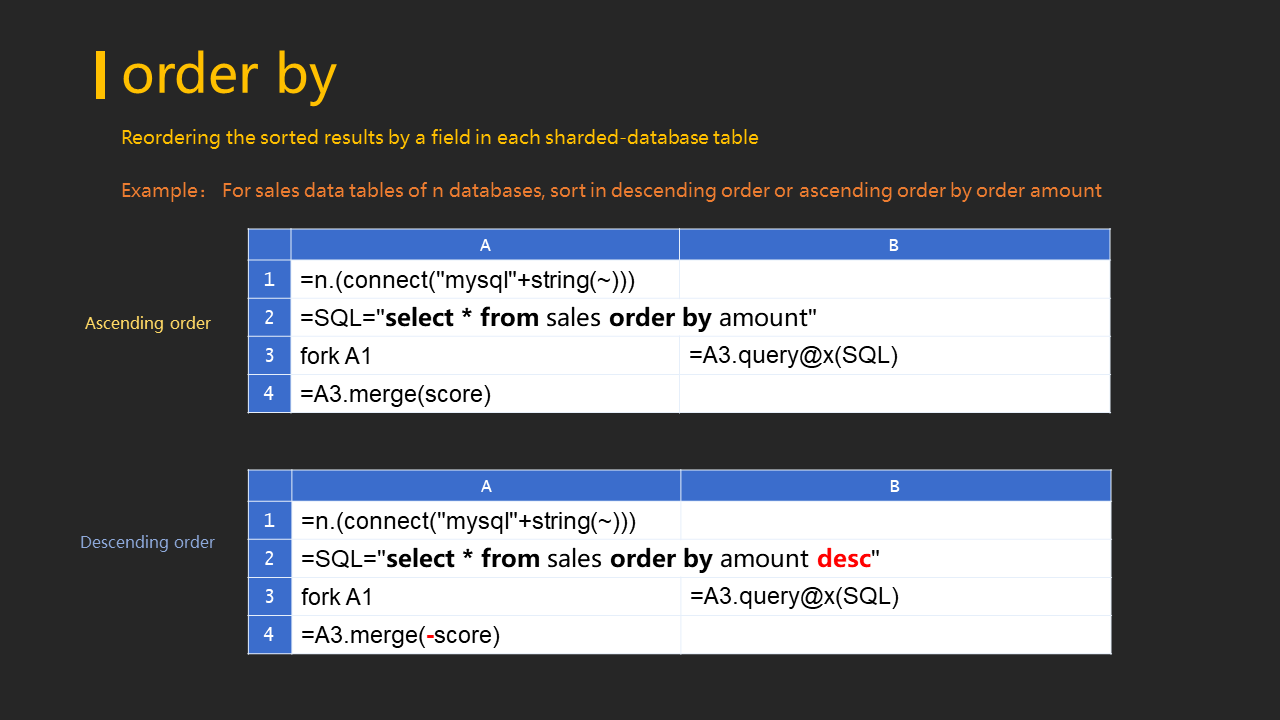The width and height of the screenshot is (1280, 720).
Task: Select column A header in the descending table
Action: pos(486,486)
